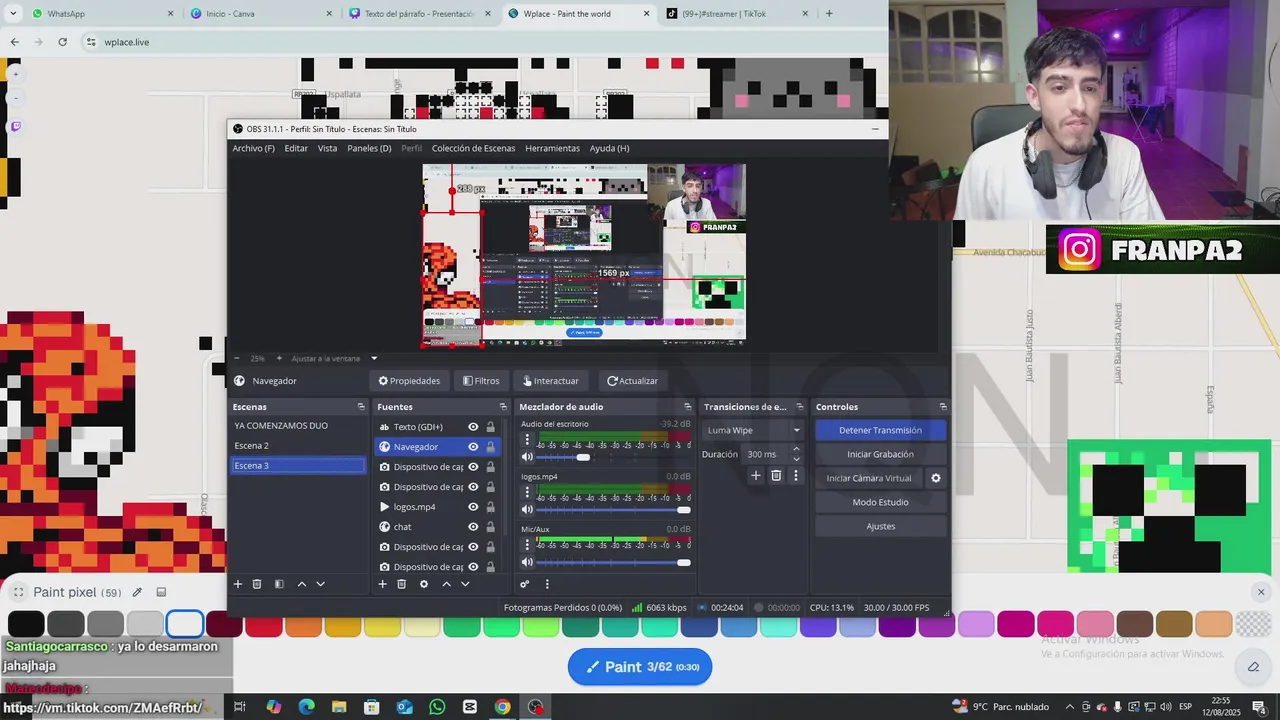Open transition properties dots menu

point(796,476)
